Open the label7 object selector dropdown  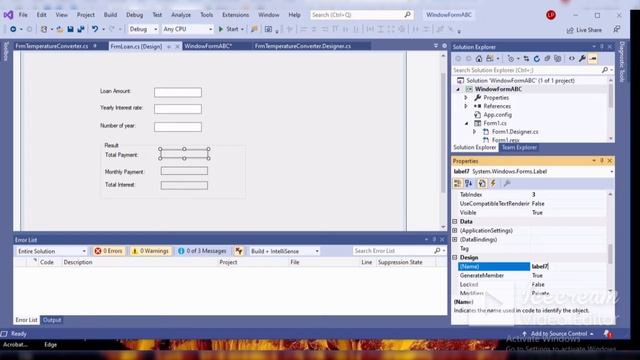pyautogui.click(x=611, y=172)
